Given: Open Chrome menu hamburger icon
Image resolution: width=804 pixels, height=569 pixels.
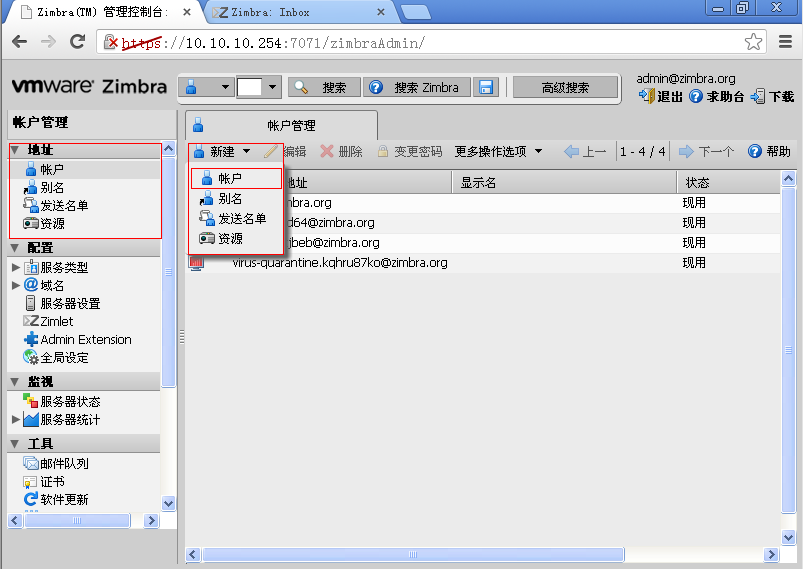Looking at the screenshot, I should click(x=785, y=42).
